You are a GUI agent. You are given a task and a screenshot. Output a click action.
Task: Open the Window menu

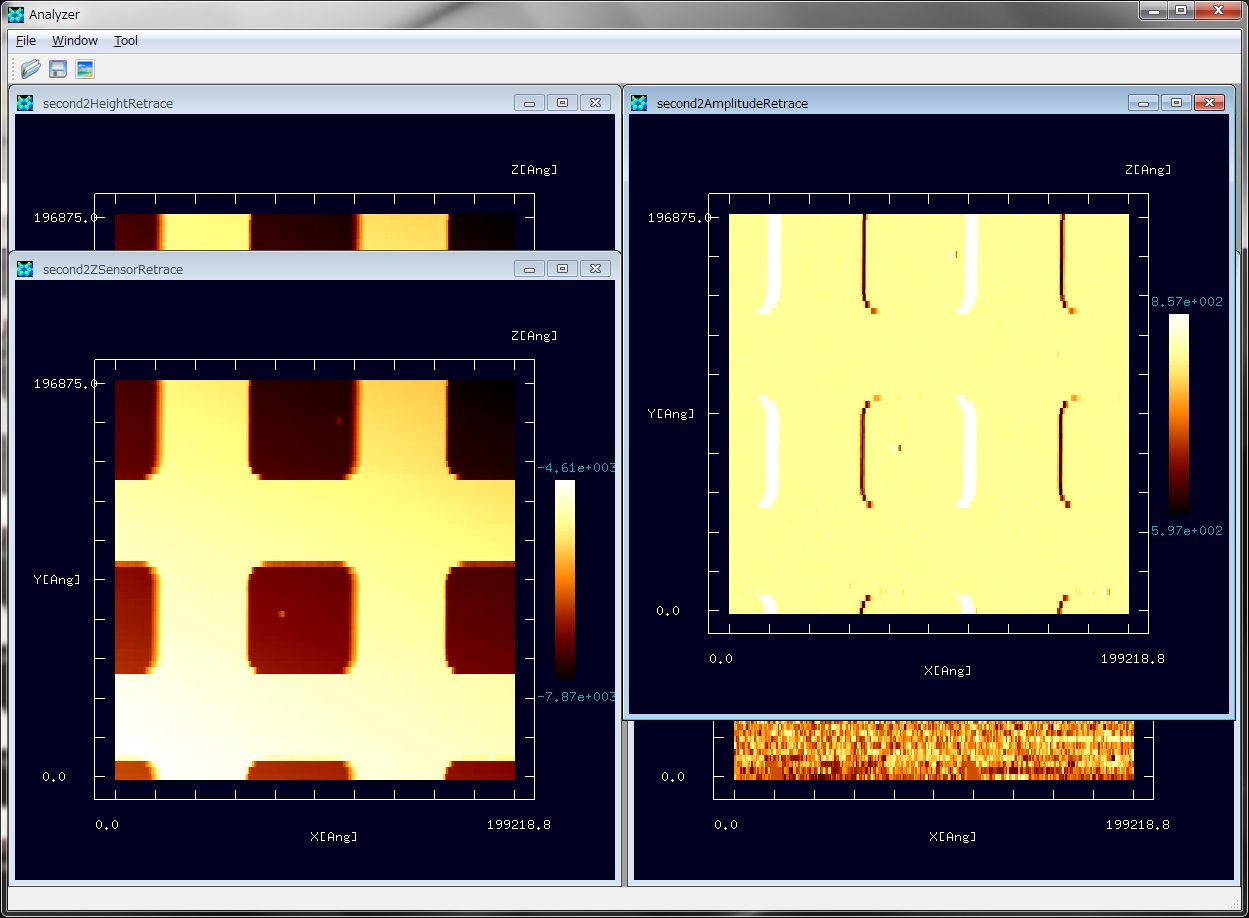click(x=75, y=41)
